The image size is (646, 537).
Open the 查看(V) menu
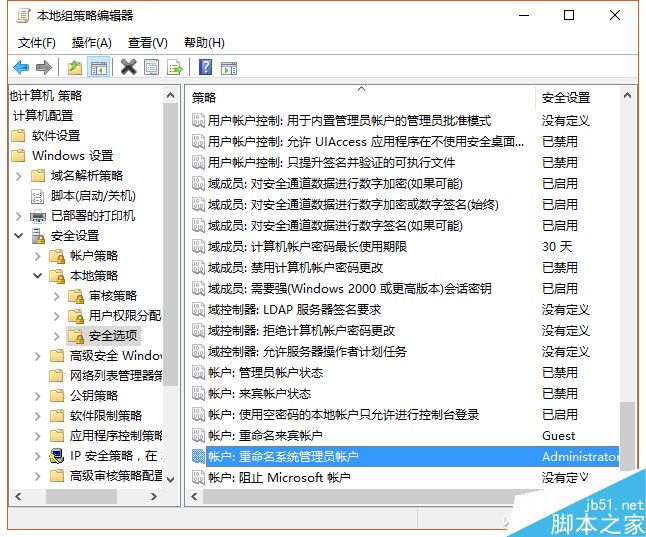coord(148,43)
